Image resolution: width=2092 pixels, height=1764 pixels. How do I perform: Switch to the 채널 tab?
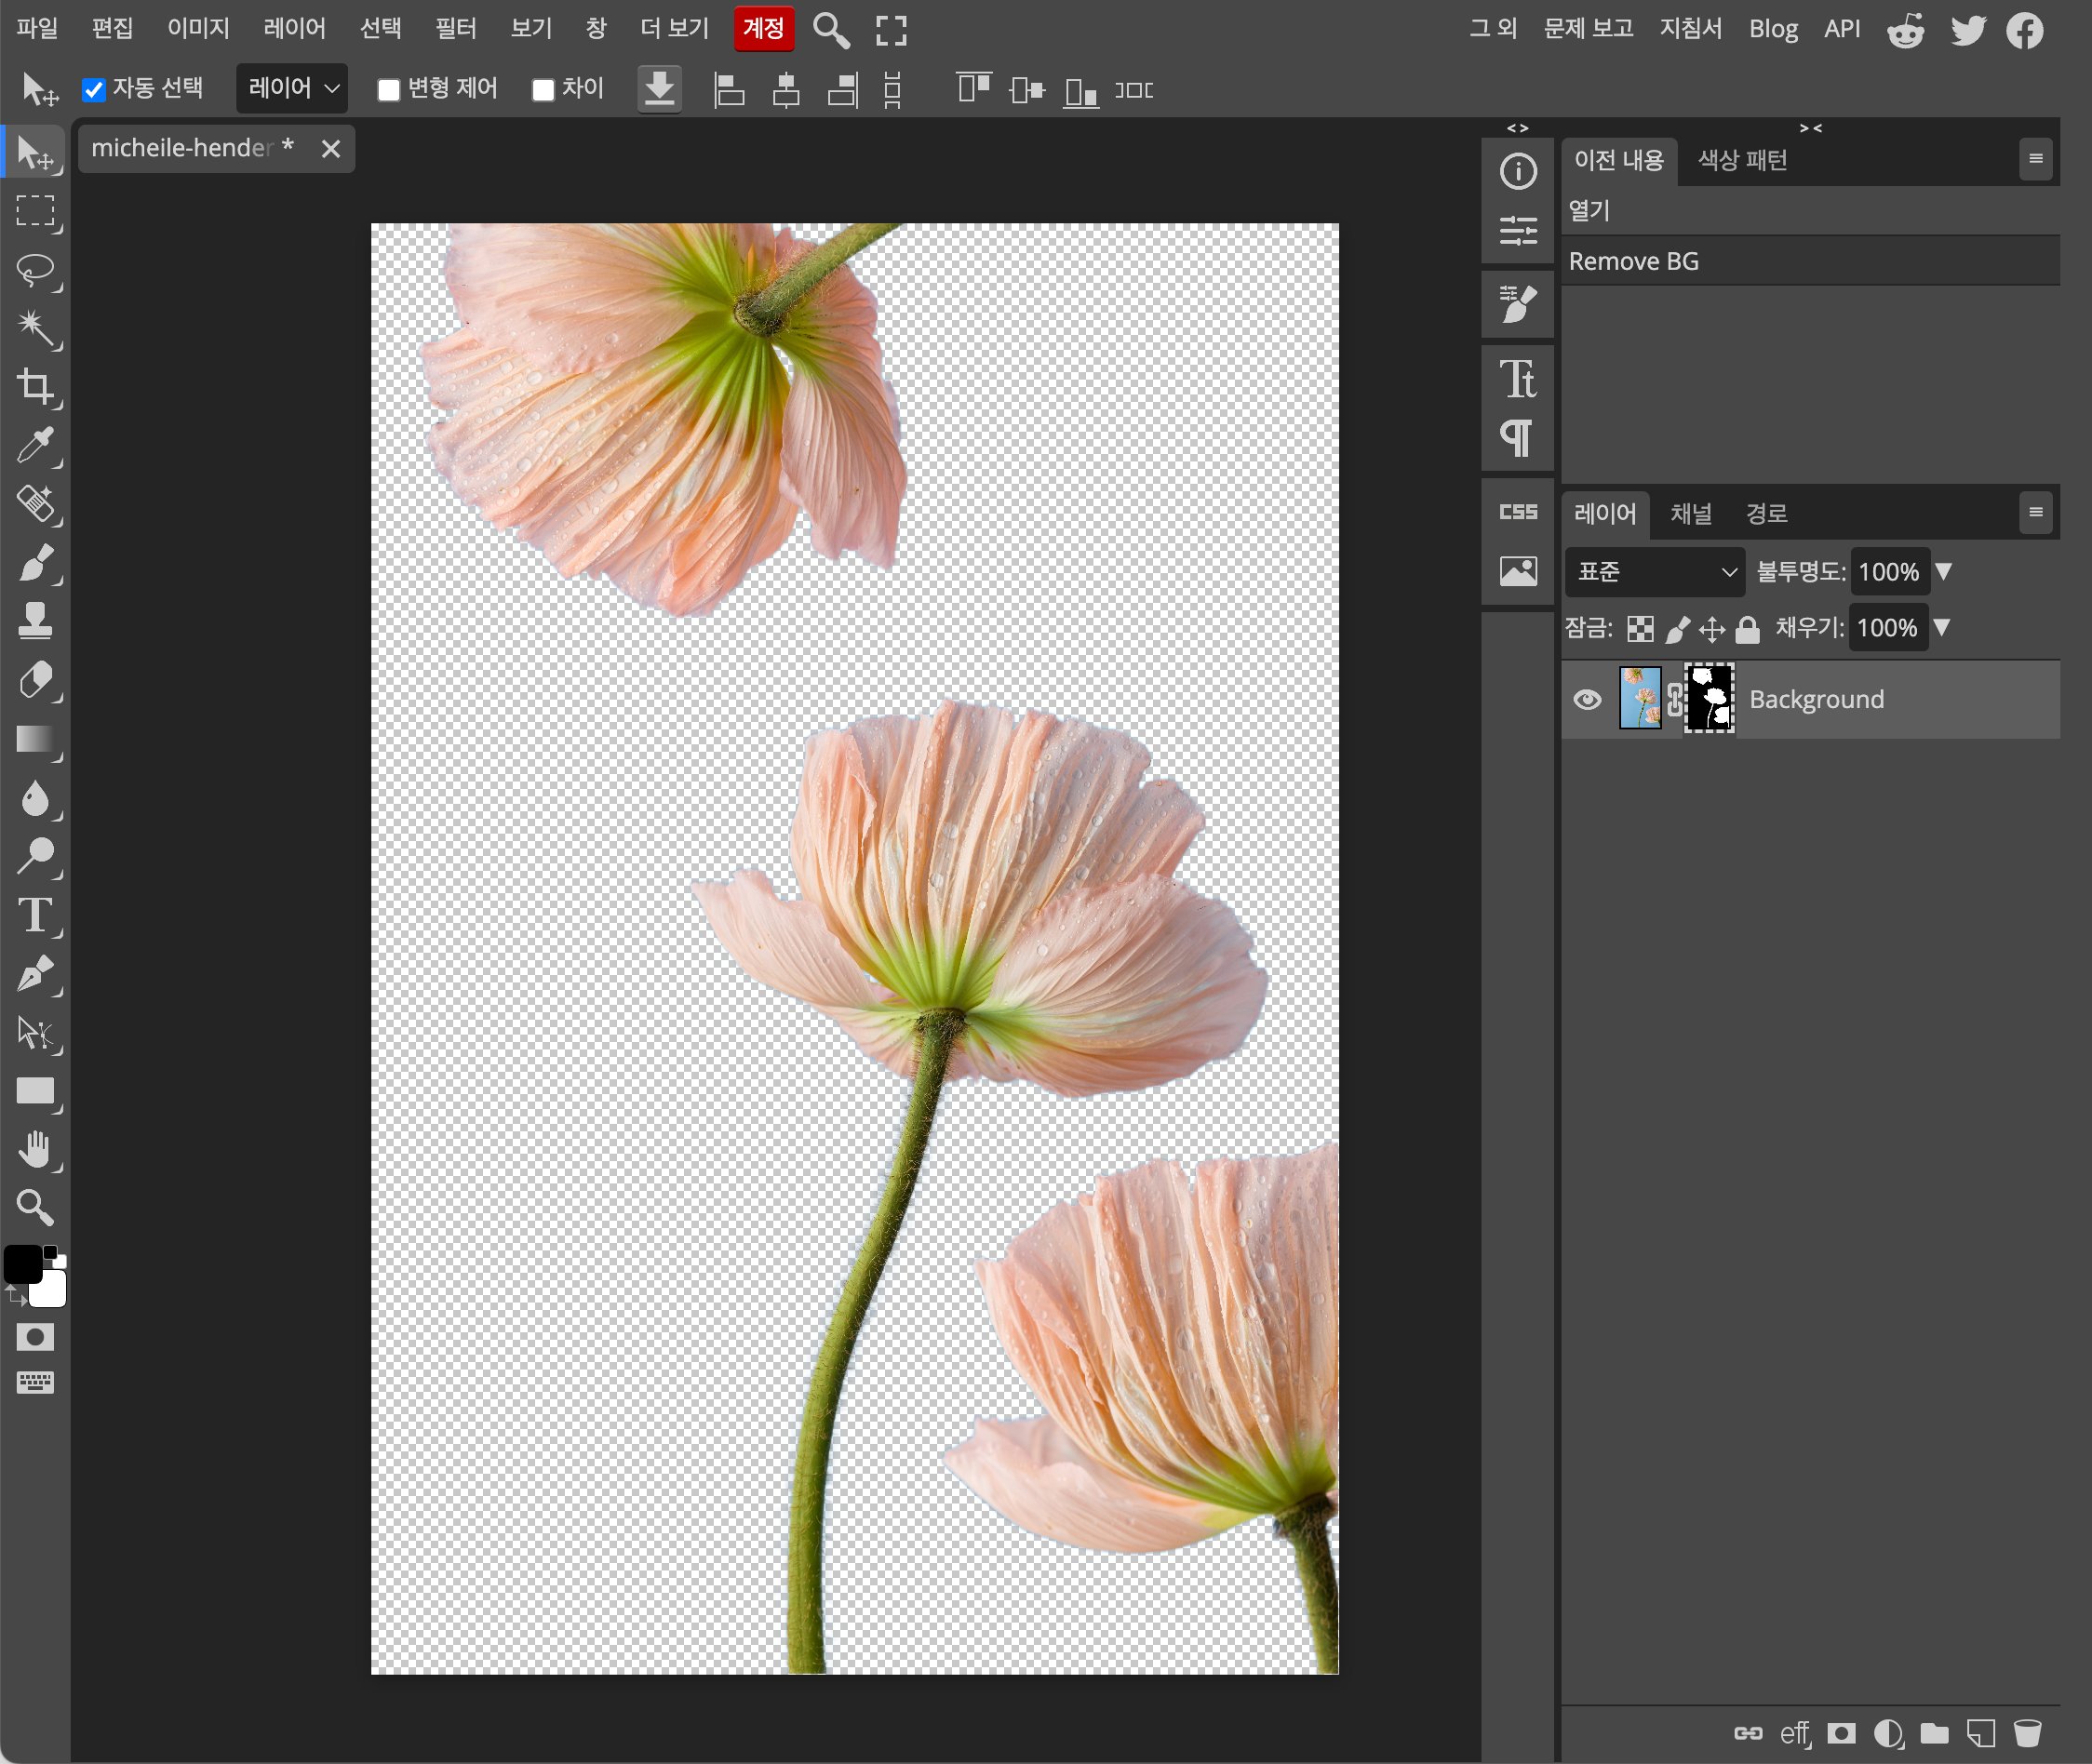(1691, 513)
